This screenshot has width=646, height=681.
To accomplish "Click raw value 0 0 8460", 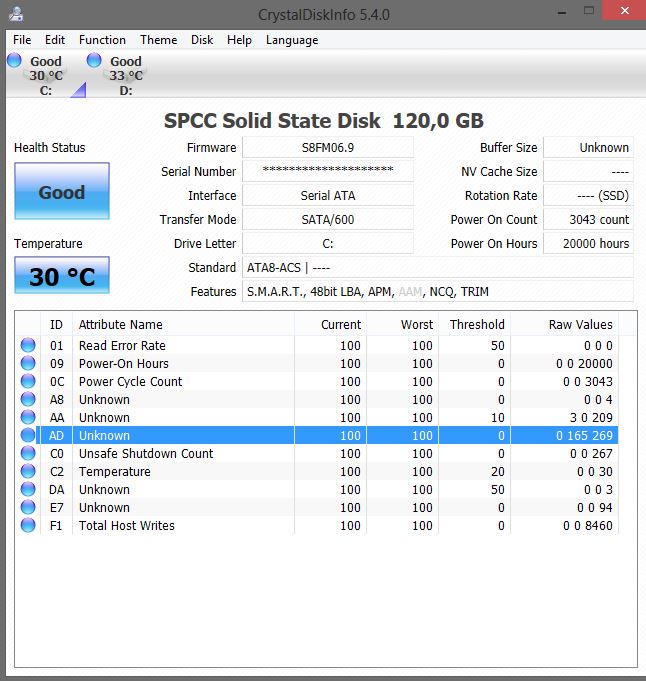I will coord(588,526).
